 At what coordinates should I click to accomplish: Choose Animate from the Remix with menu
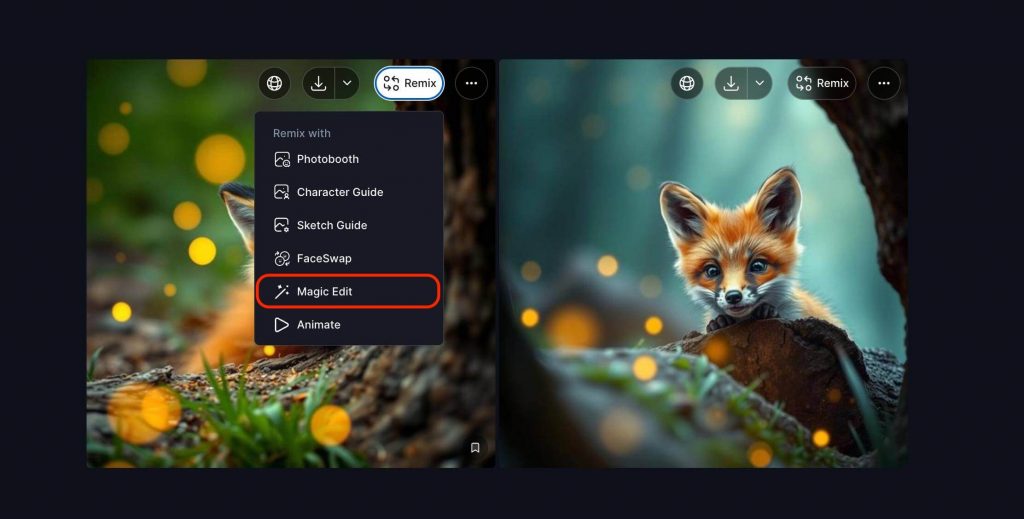click(x=318, y=325)
